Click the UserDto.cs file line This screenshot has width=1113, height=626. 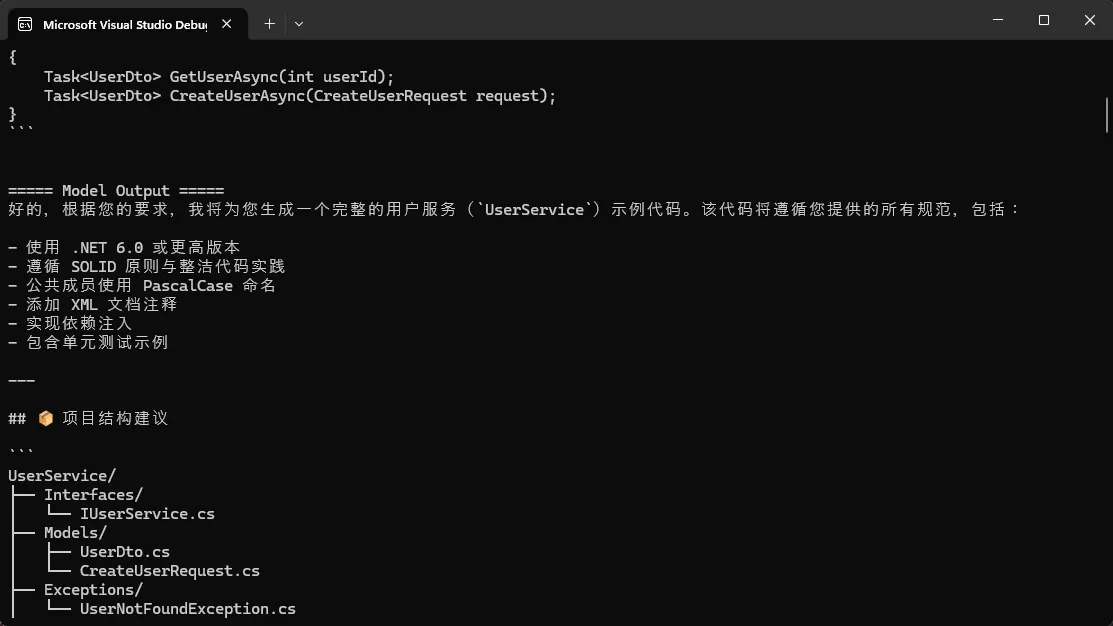coord(124,552)
